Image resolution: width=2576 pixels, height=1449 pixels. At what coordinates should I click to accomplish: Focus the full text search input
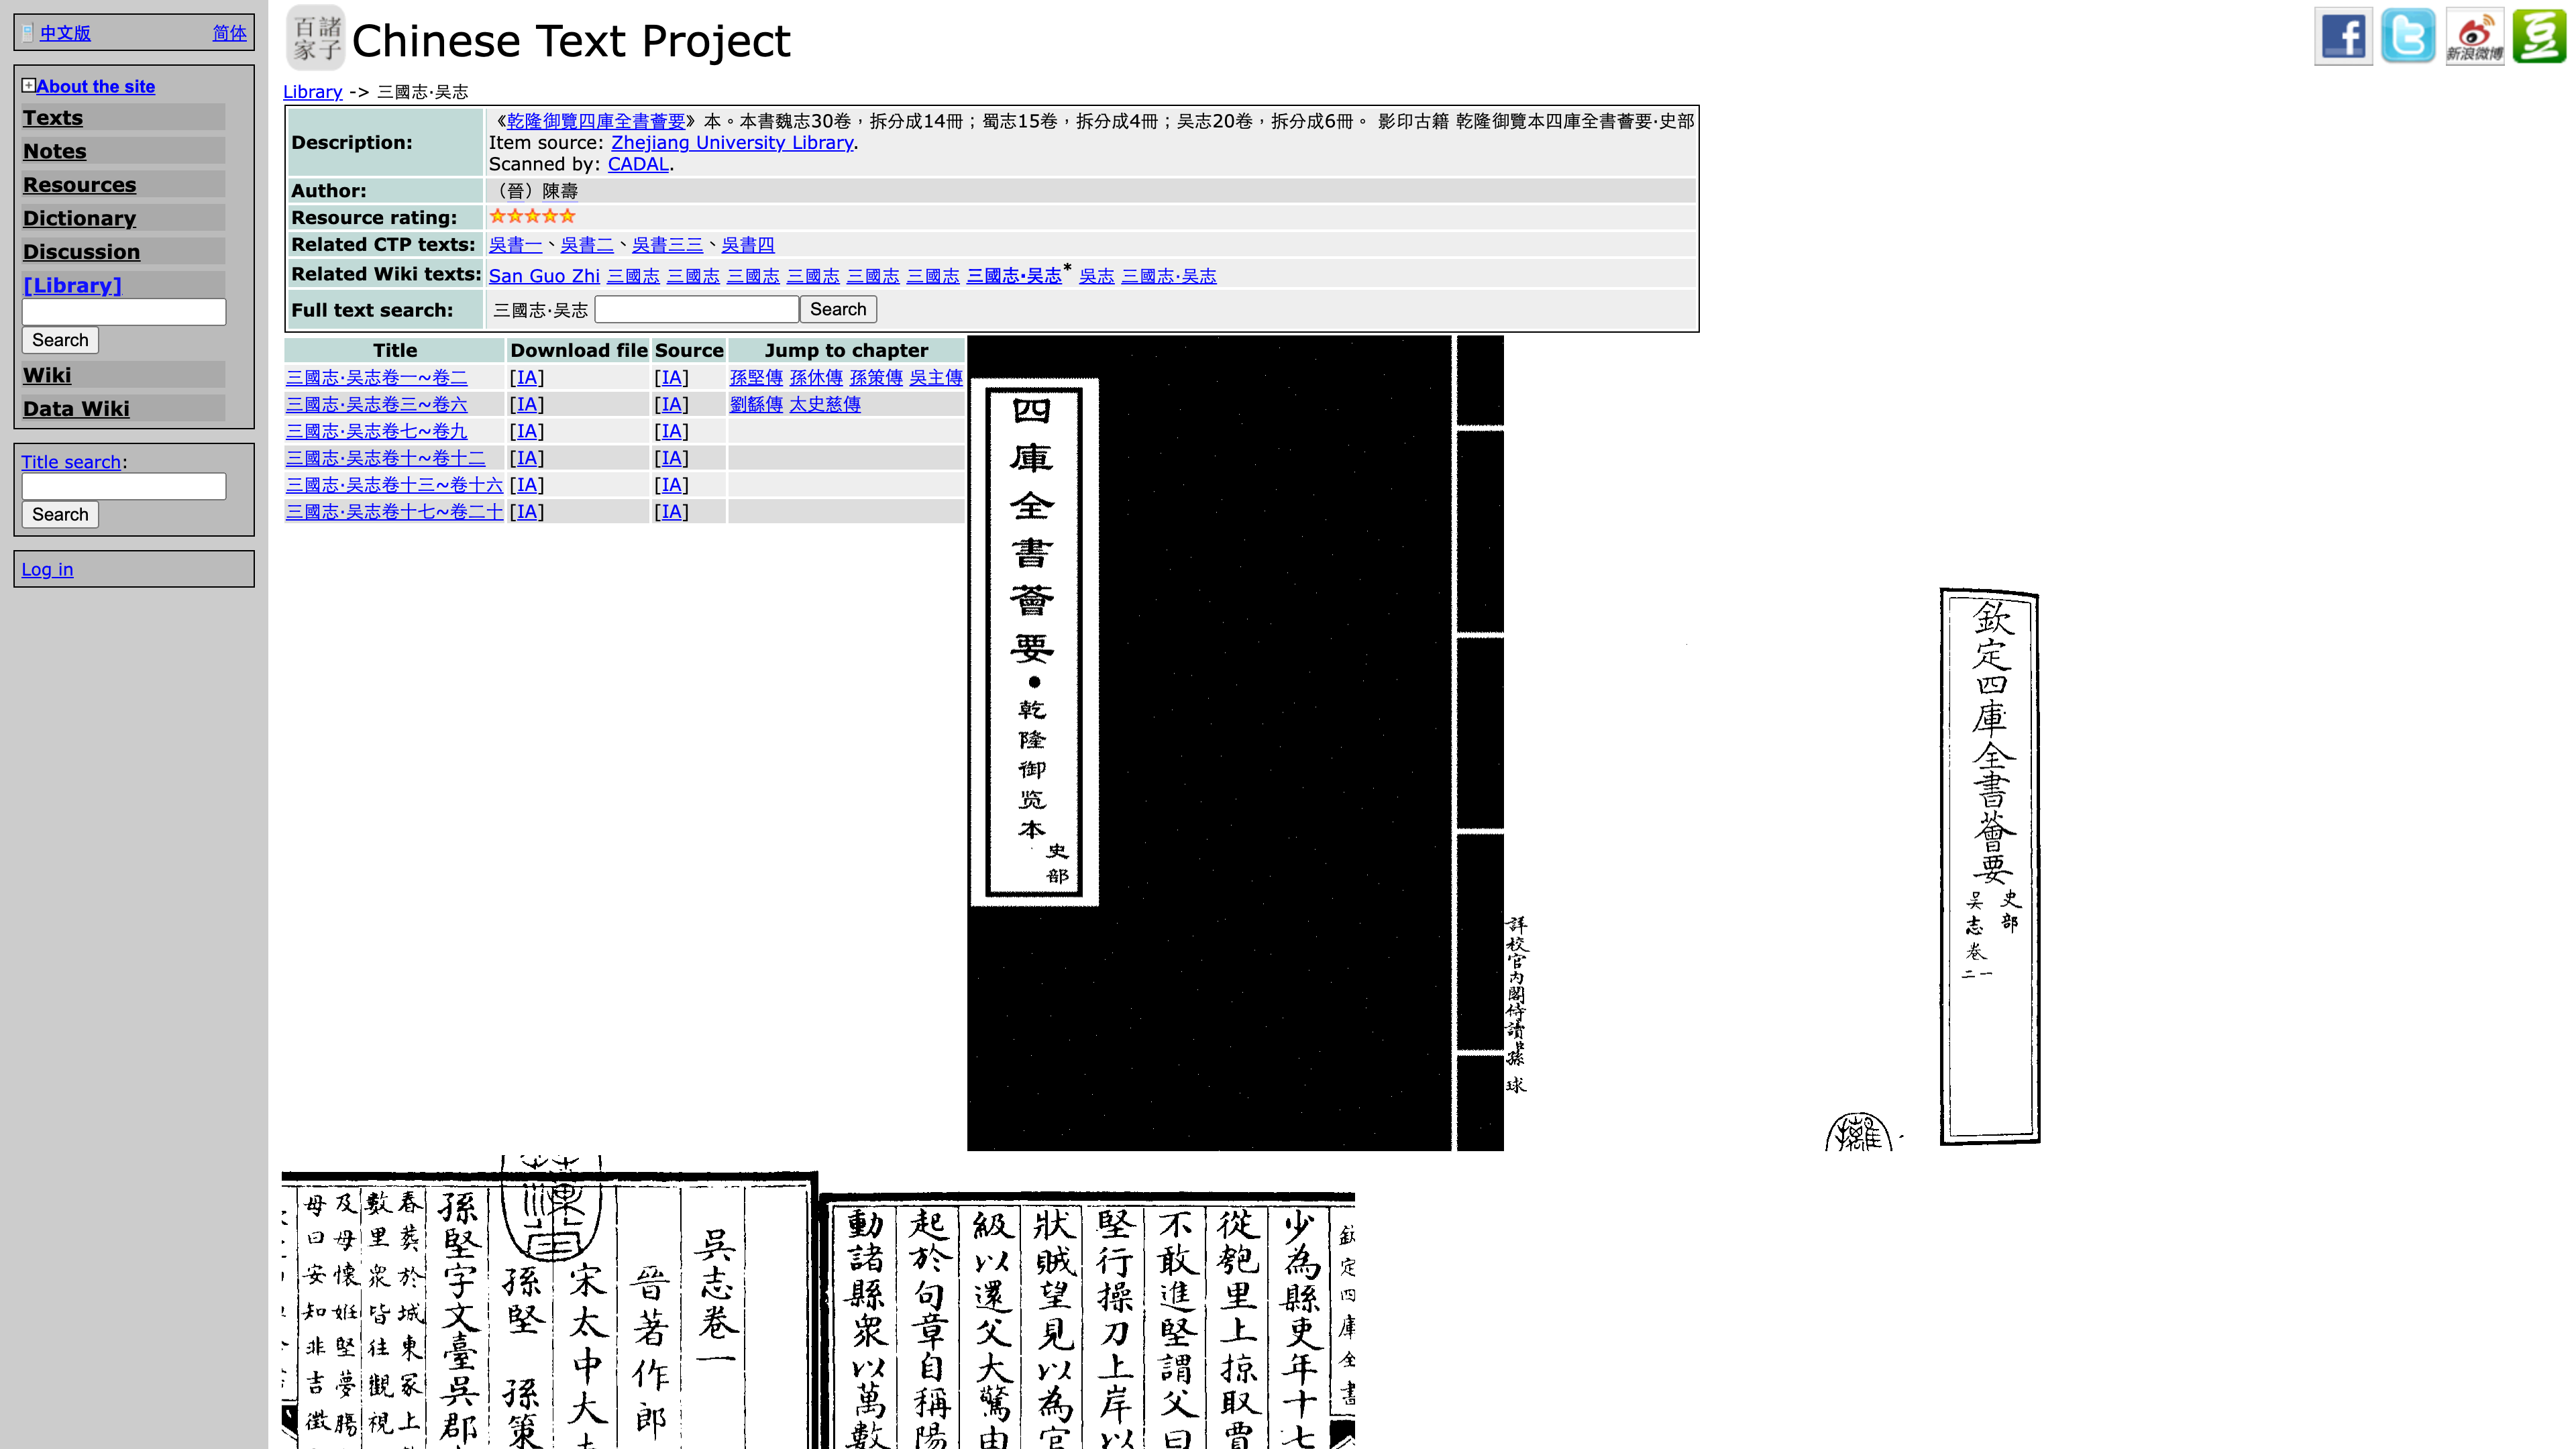click(x=697, y=309)
